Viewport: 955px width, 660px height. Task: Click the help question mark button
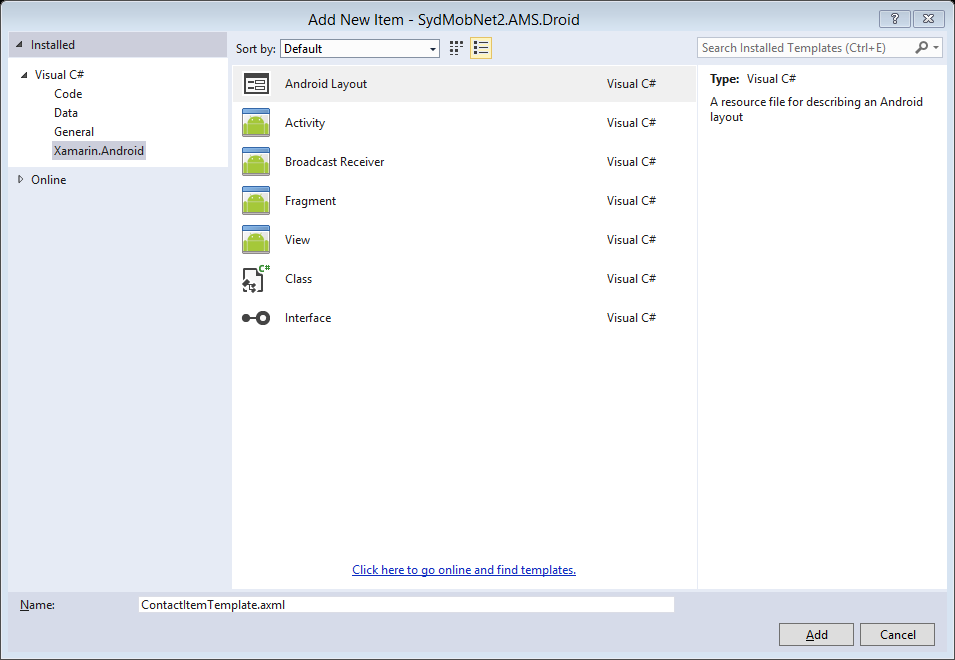895,19
